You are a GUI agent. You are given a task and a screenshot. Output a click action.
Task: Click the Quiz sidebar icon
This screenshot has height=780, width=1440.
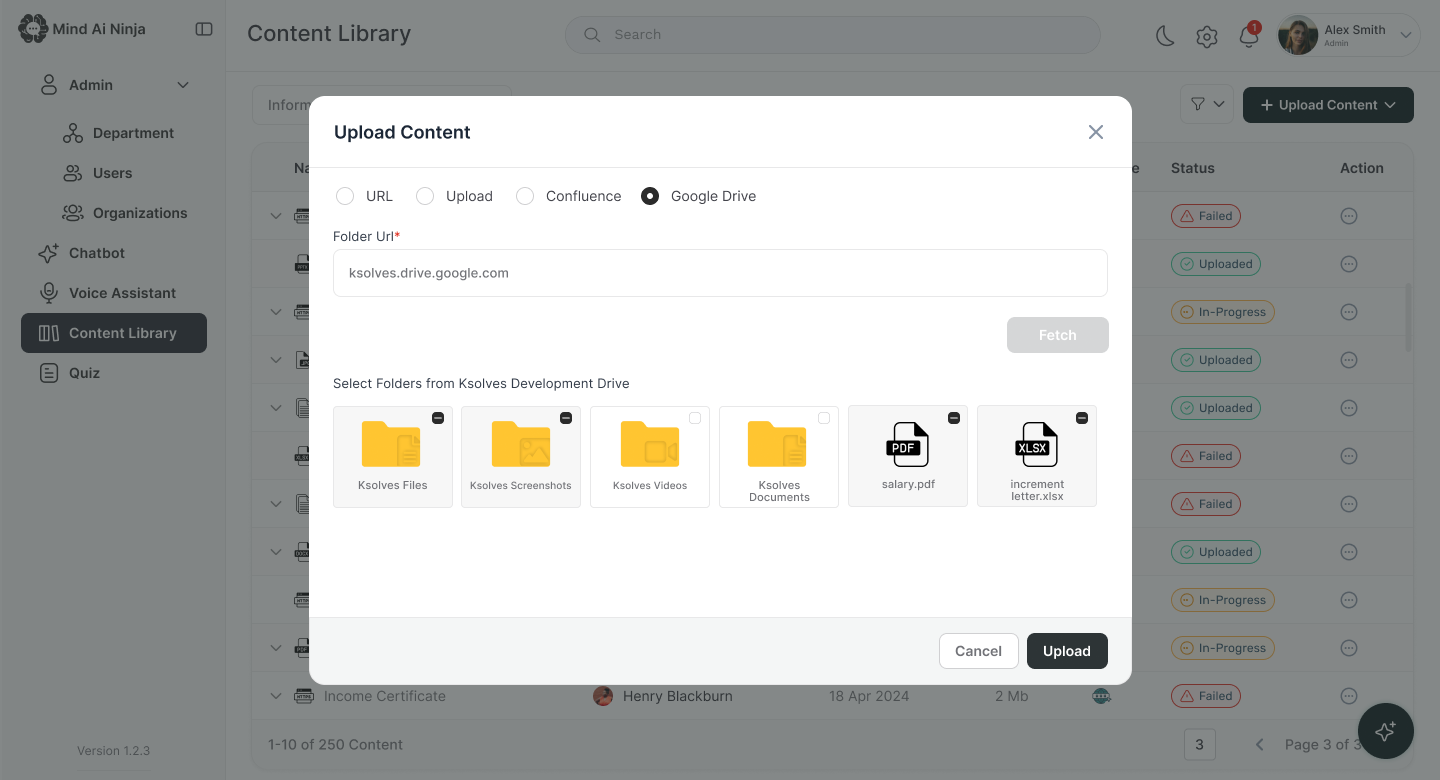[48, 373]
